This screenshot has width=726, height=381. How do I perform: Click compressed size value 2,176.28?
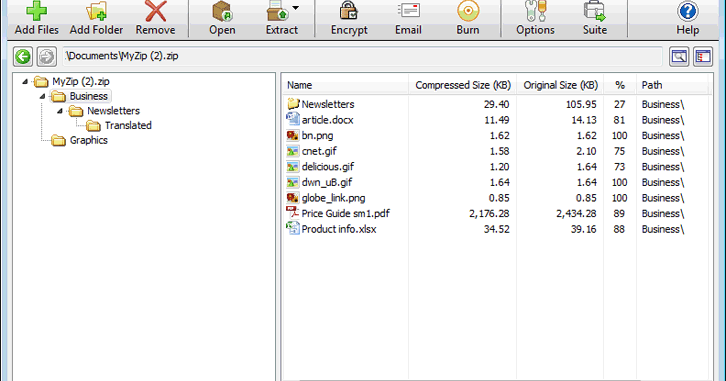coord(489,214)
